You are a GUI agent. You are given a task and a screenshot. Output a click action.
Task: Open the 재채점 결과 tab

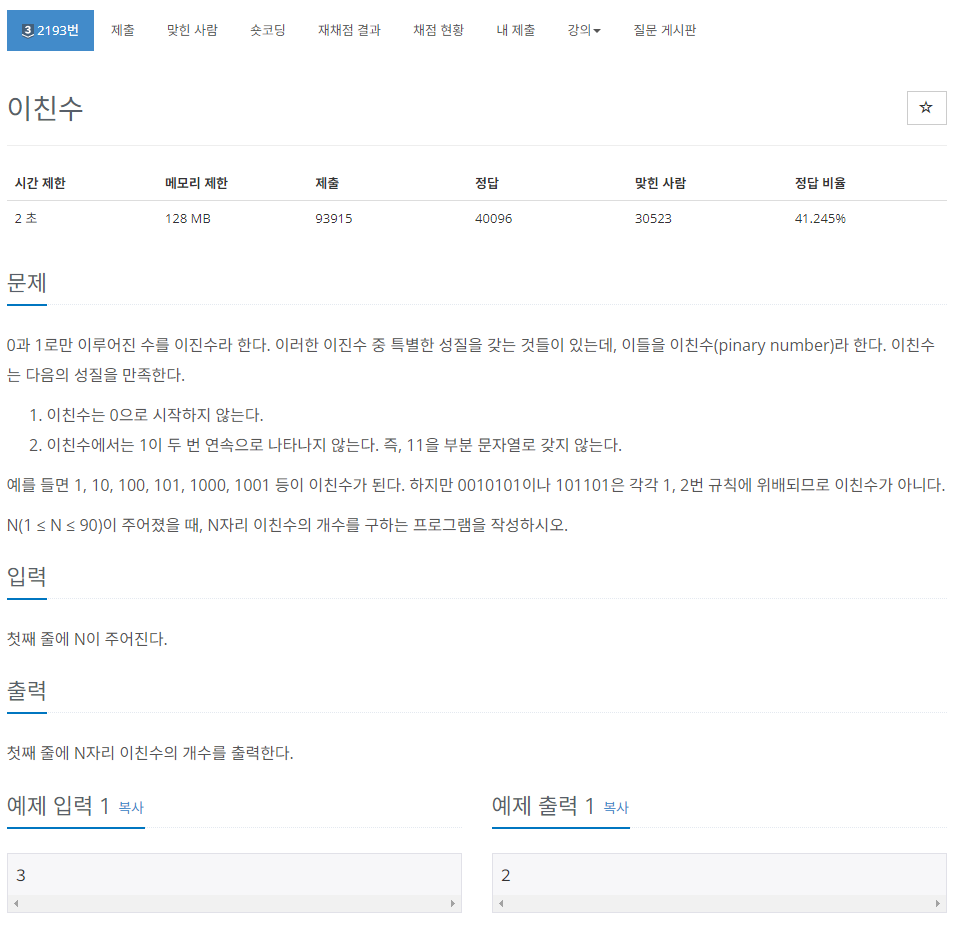point(349,31)
